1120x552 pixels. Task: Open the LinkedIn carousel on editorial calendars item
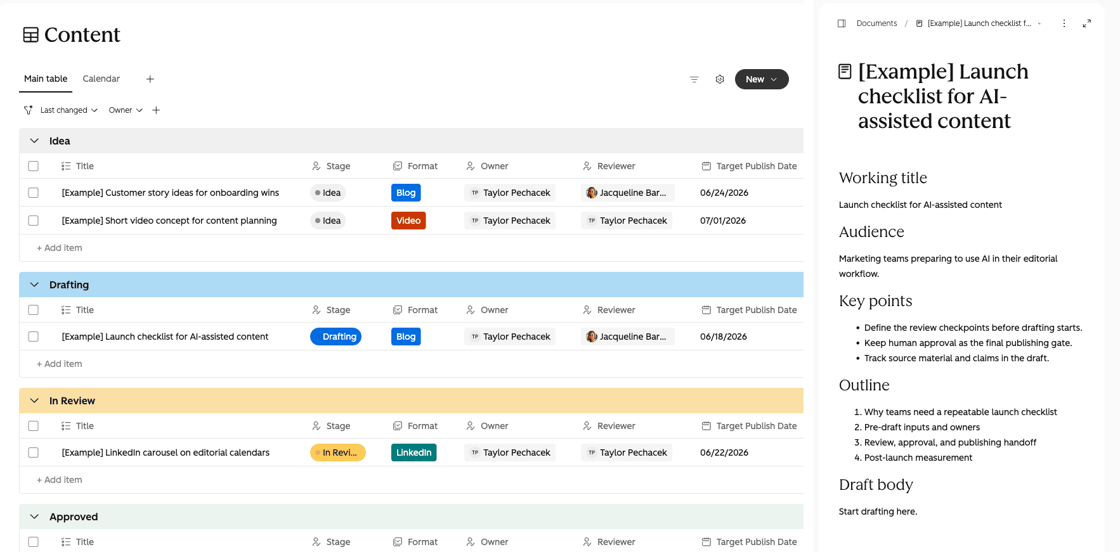(x=166, y=452)
